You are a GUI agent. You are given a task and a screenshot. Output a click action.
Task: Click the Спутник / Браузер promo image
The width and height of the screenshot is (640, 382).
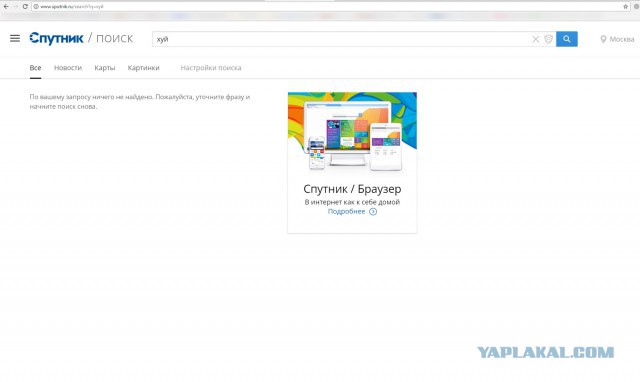tap(352, 132)
